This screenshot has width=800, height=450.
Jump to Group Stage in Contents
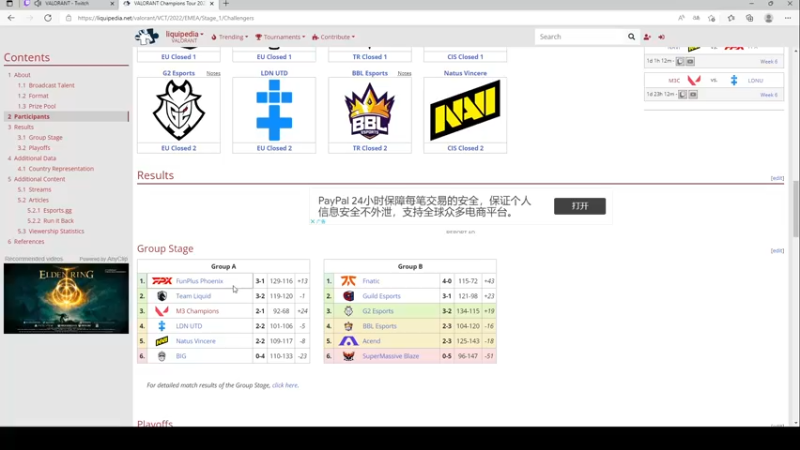(x=45, y=137)
